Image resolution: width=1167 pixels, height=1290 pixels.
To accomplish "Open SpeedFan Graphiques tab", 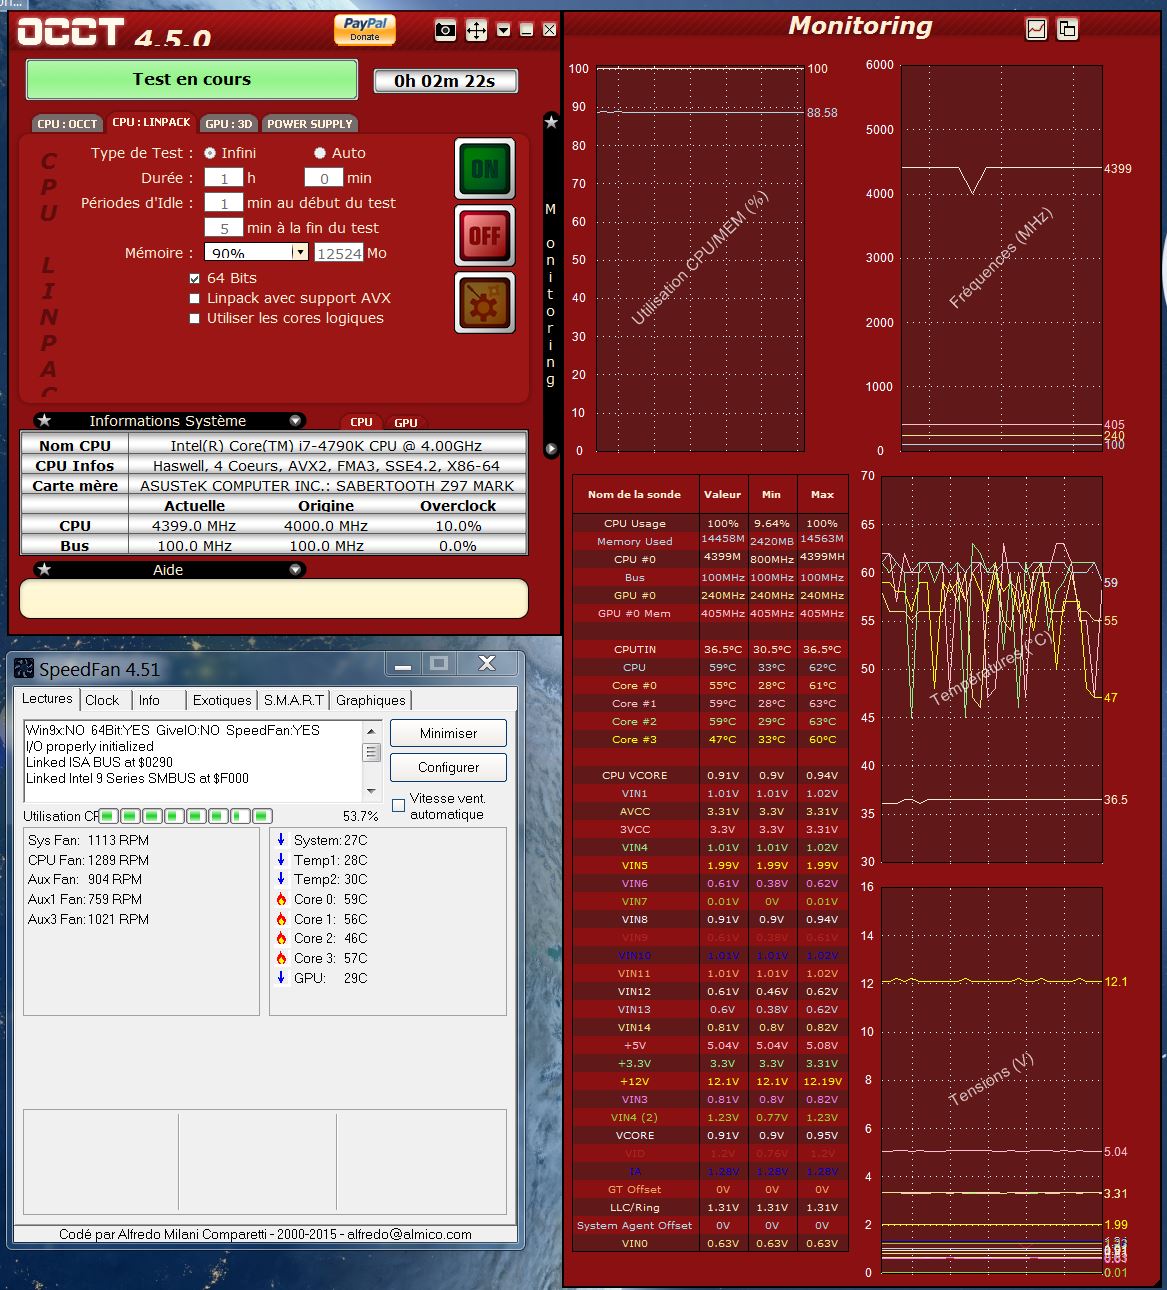I will coord(371,700).
